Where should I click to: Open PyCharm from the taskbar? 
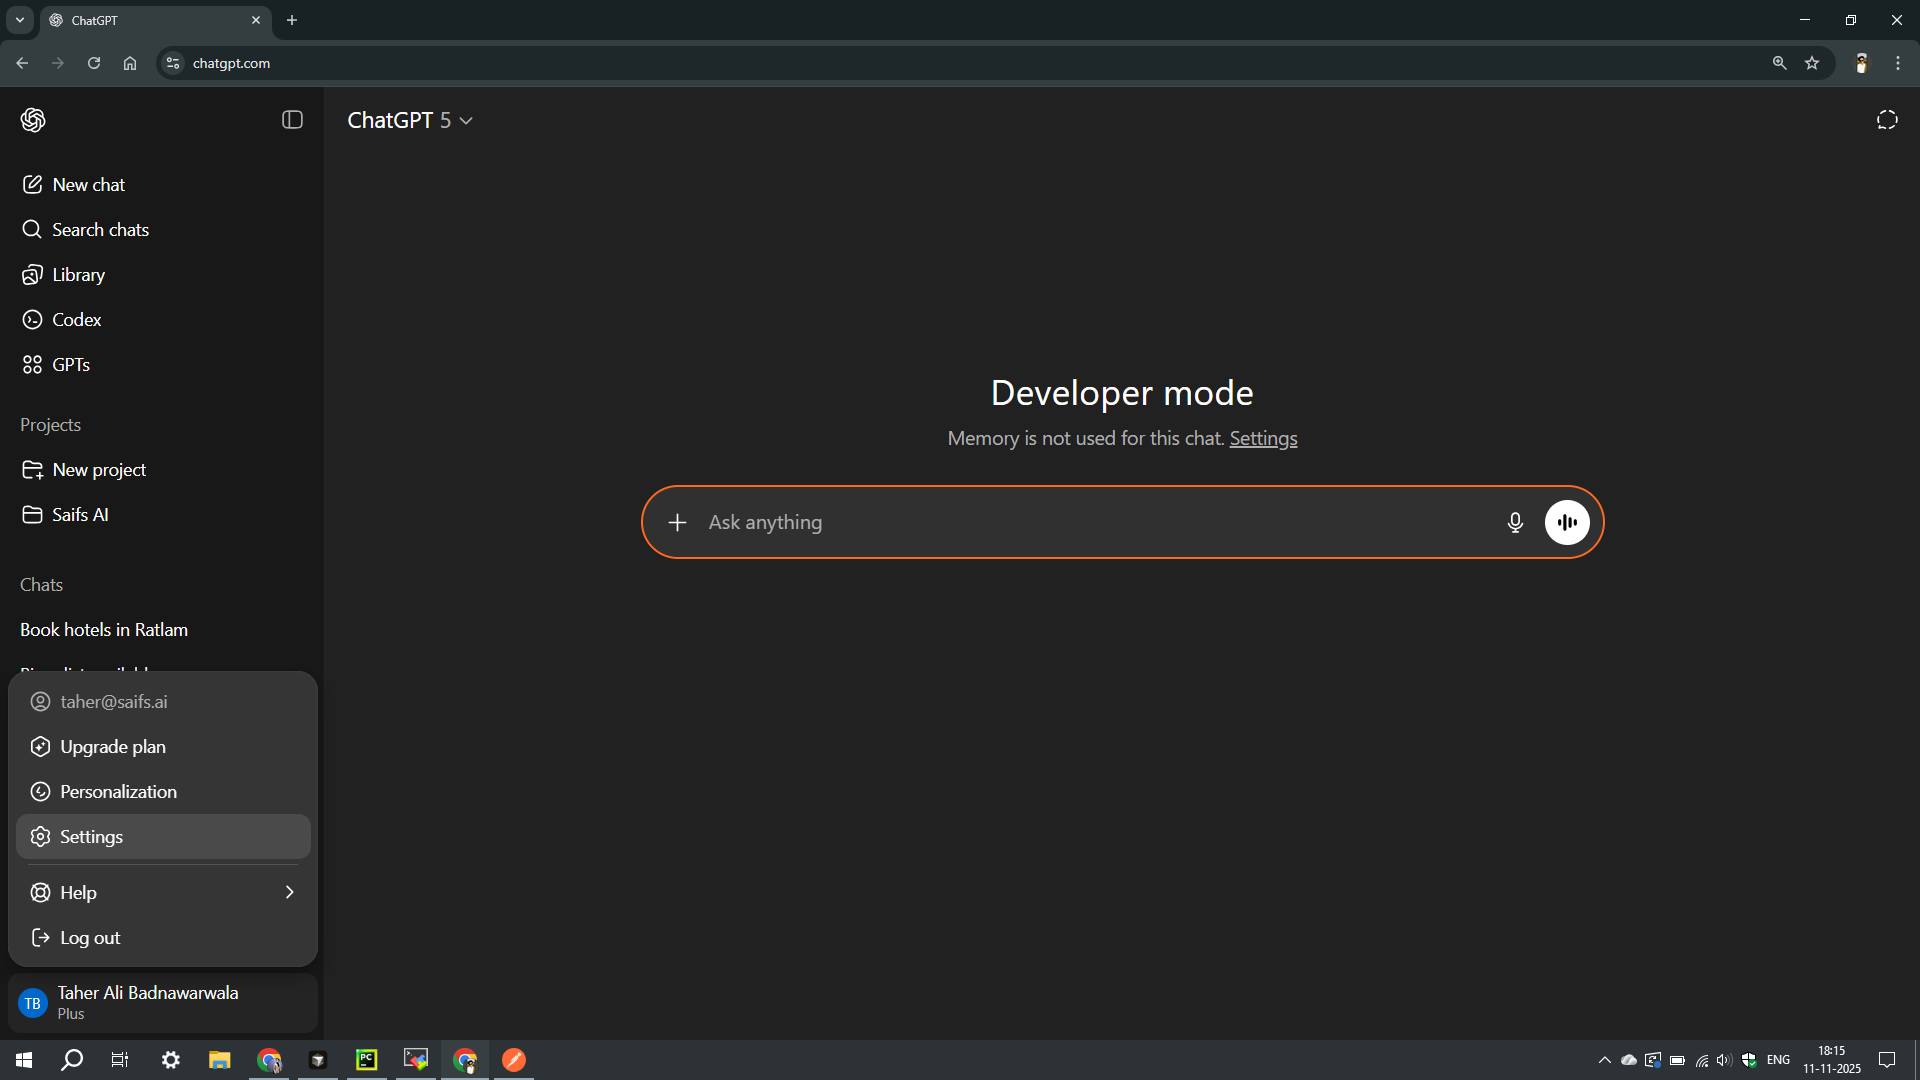pyautogui.click(x=367, y=1060)
